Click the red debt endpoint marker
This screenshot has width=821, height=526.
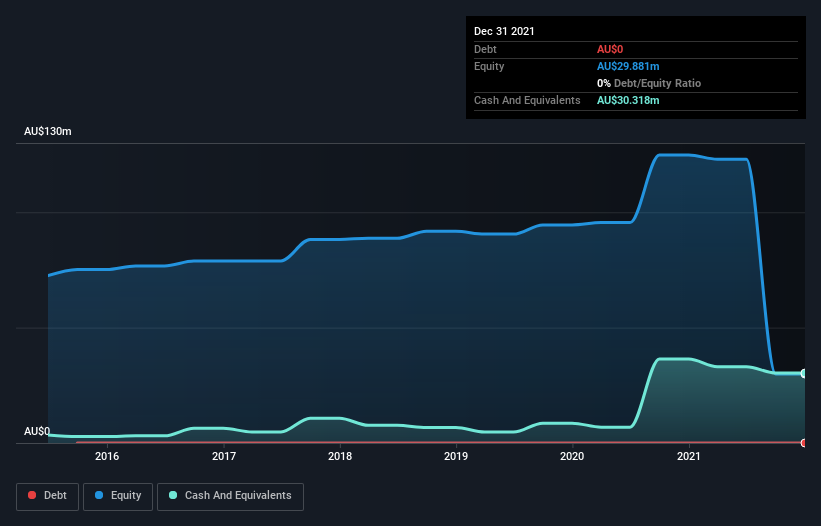(x=804, y=443)
